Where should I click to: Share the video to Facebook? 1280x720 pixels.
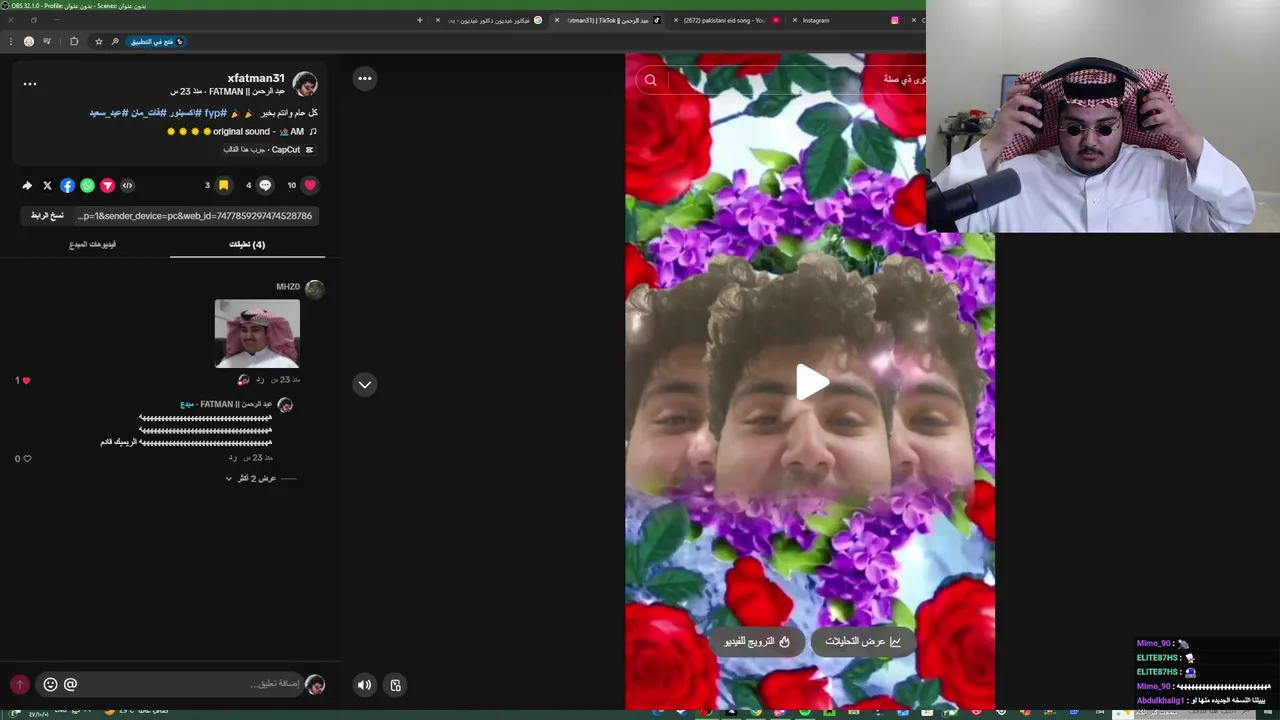67,185
